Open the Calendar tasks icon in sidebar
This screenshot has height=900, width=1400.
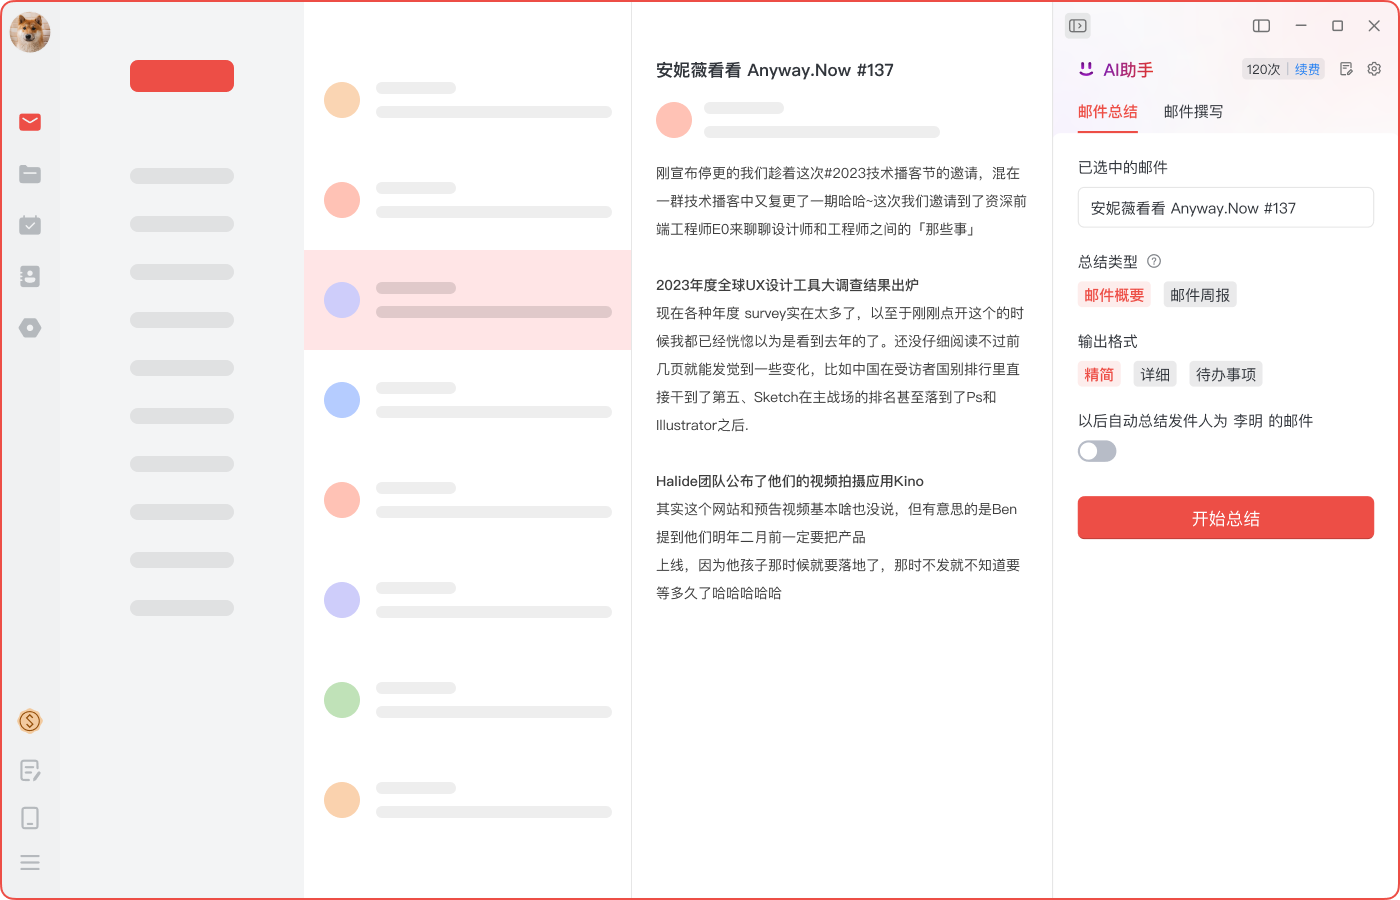(30, 224)
